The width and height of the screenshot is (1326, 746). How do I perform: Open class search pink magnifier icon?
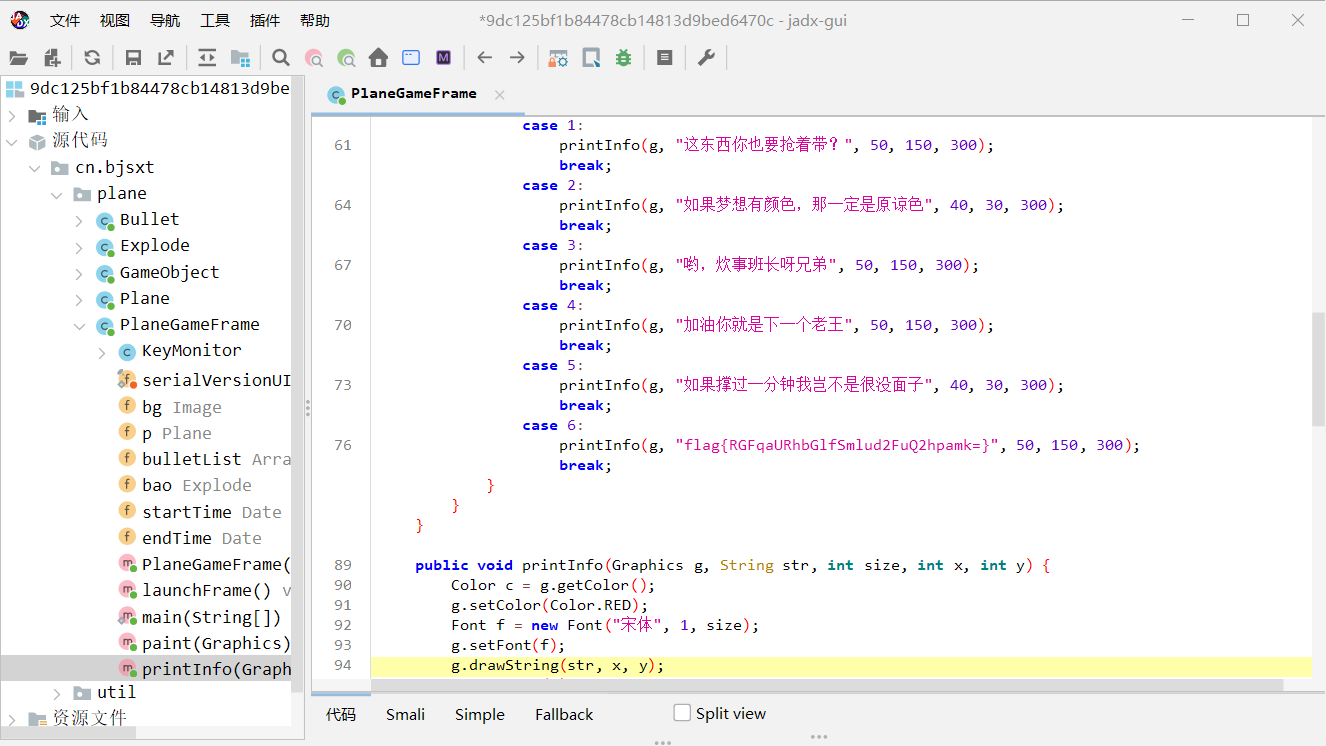point(314,58)
